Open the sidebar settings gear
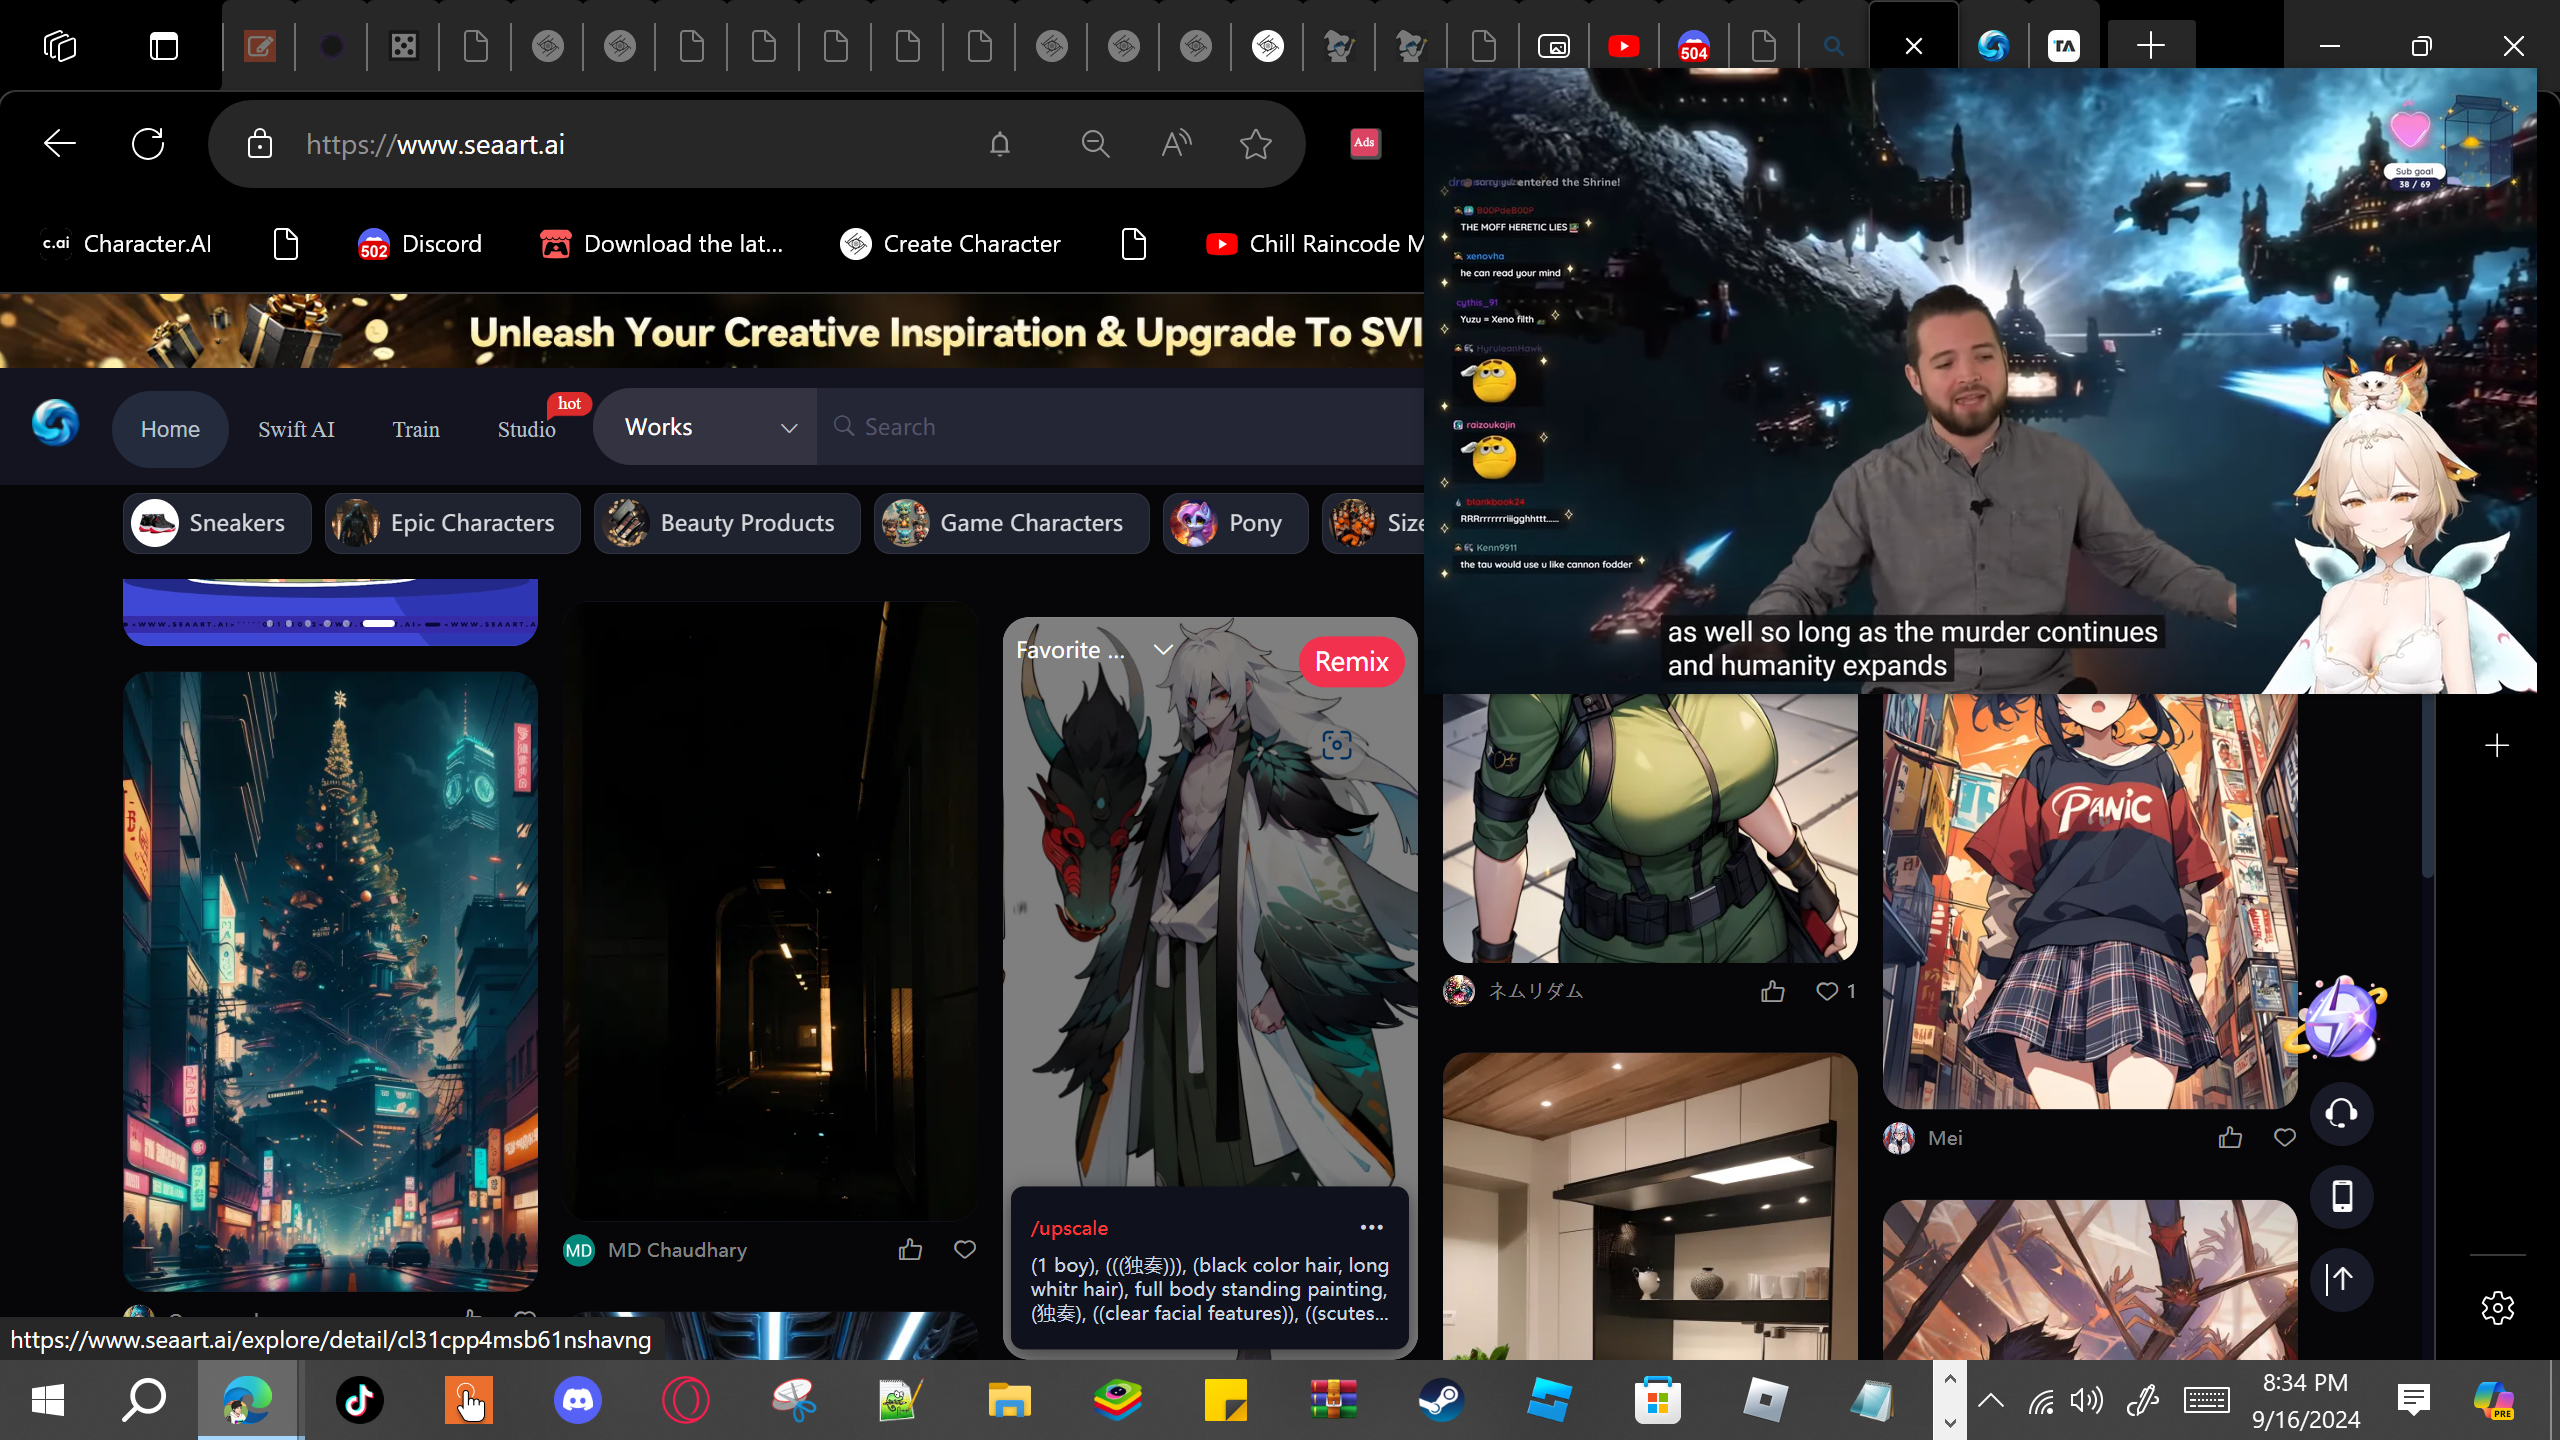Image resolution: width=2560 pixels, height=1440 pixels. tap(2498, 1307)
